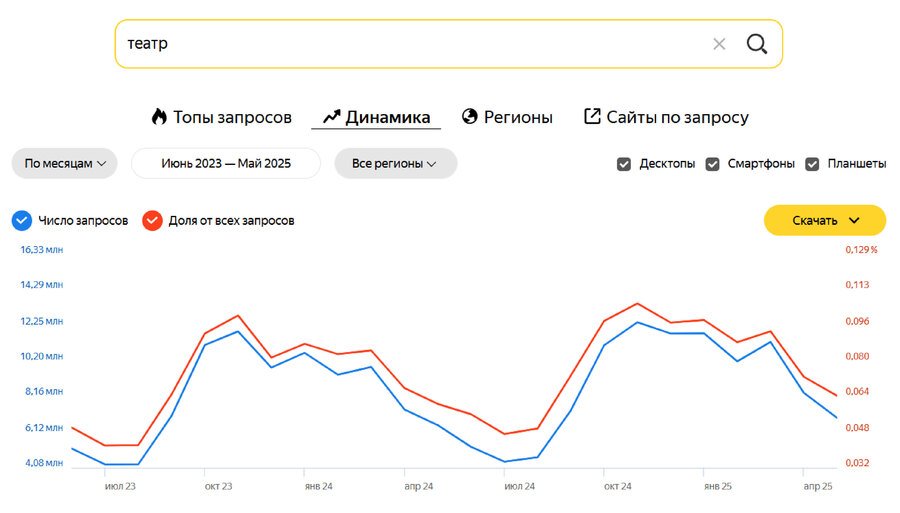The height and width of the screenshot is (513, 900).
Task: Open the По месяцам grouping dropdown
Action: (x=65, y=163)
